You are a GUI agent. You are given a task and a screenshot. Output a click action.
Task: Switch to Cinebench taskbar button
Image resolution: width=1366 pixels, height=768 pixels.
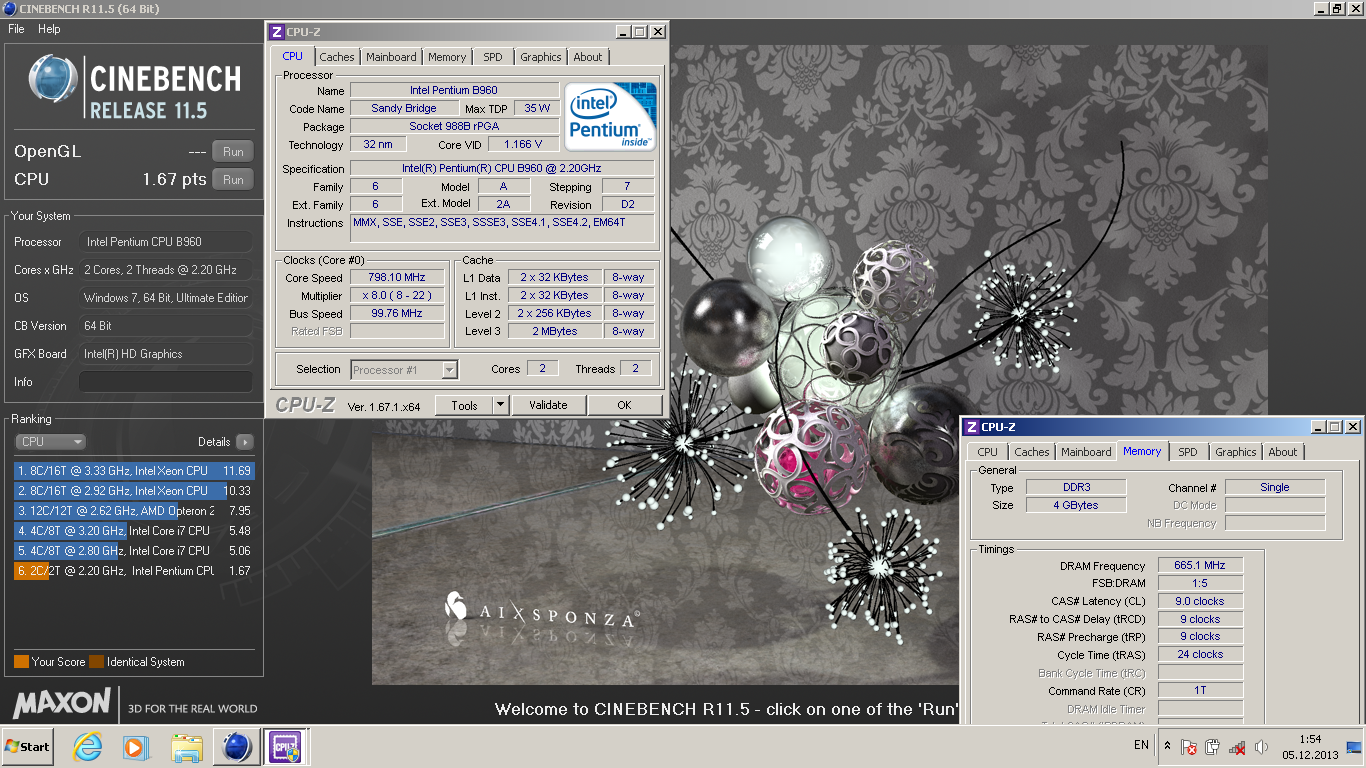pyautogui.click(x=237, y=747)
